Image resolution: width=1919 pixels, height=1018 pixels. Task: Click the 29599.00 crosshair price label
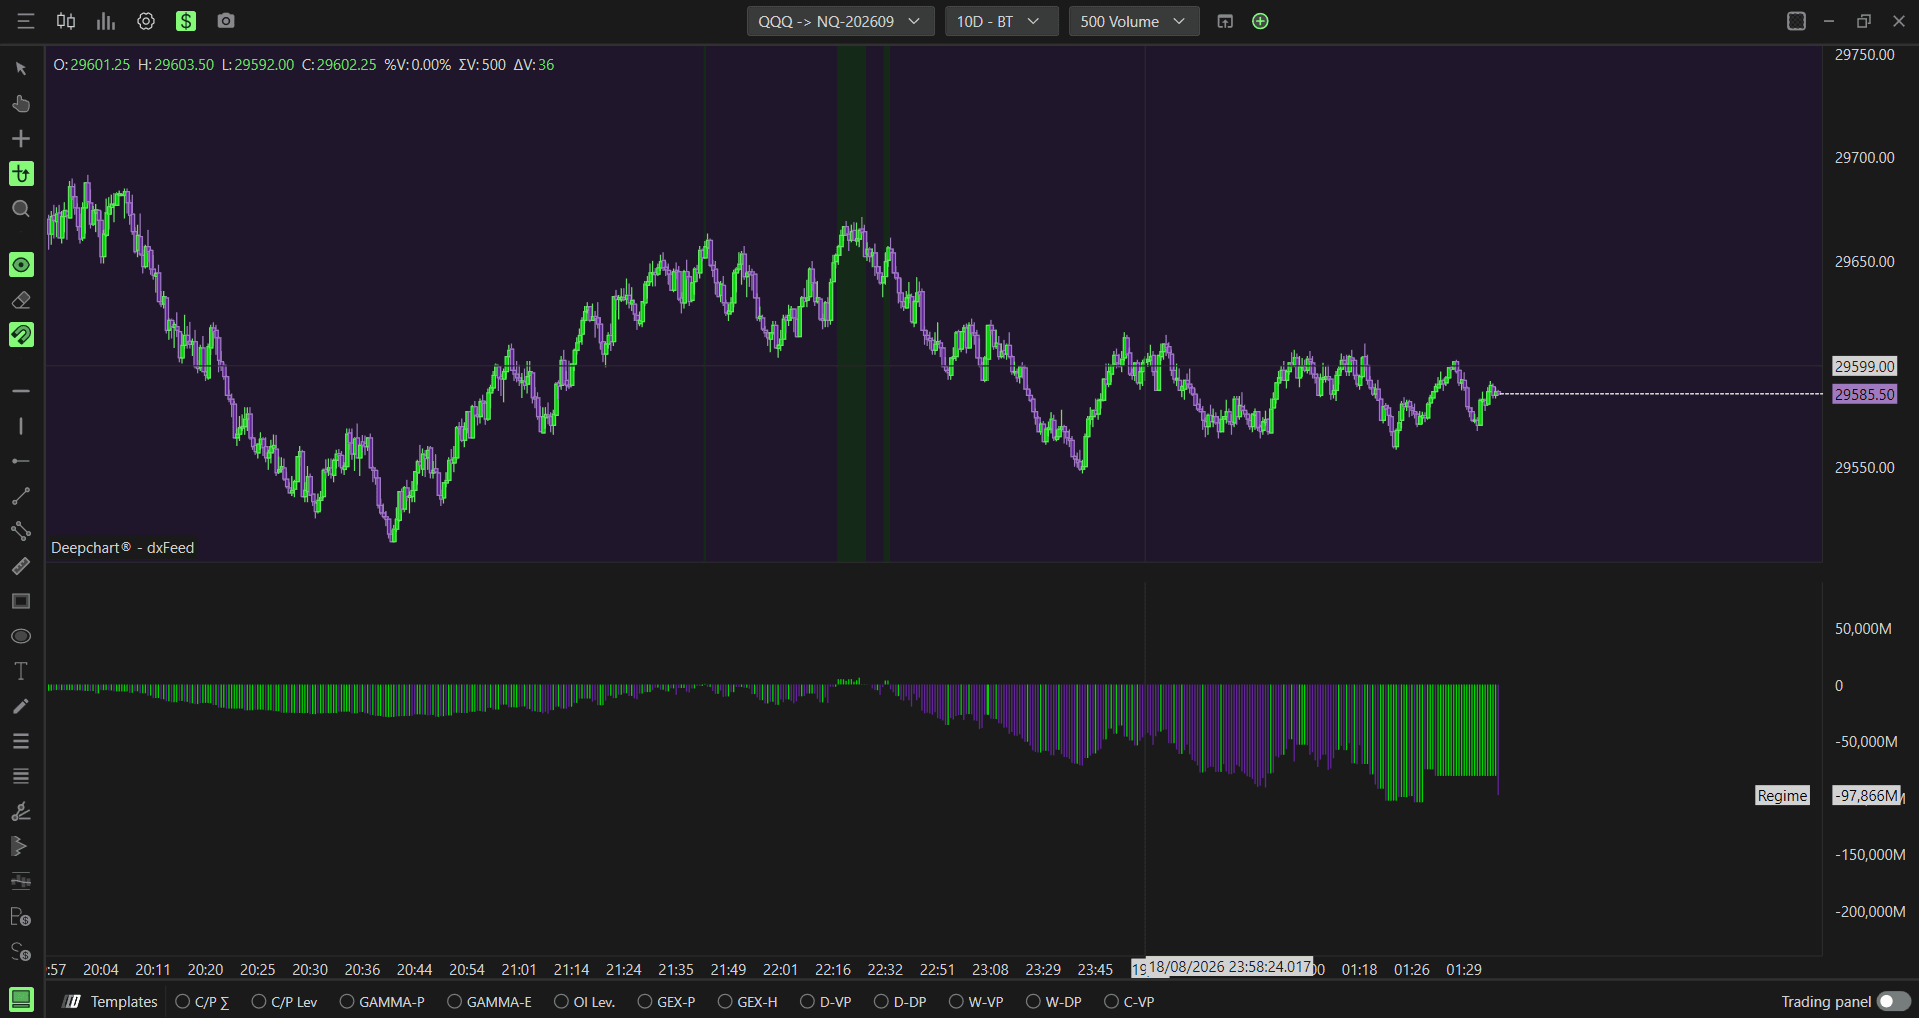tap(1864, 366)
